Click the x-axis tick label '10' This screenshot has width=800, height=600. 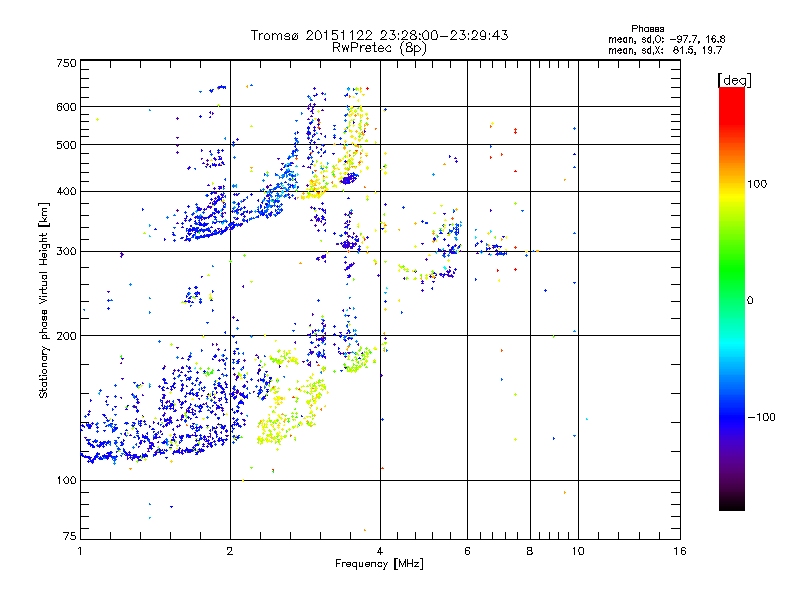click(578, 551)
